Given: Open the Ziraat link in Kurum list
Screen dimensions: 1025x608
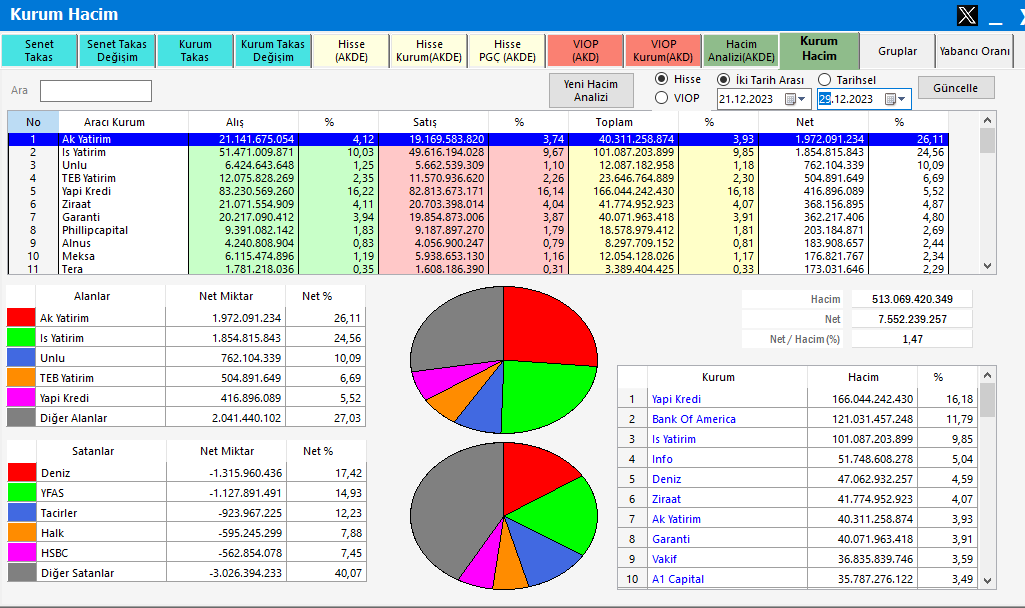Looking at the screenshot, I should click(x=666, y=499).
